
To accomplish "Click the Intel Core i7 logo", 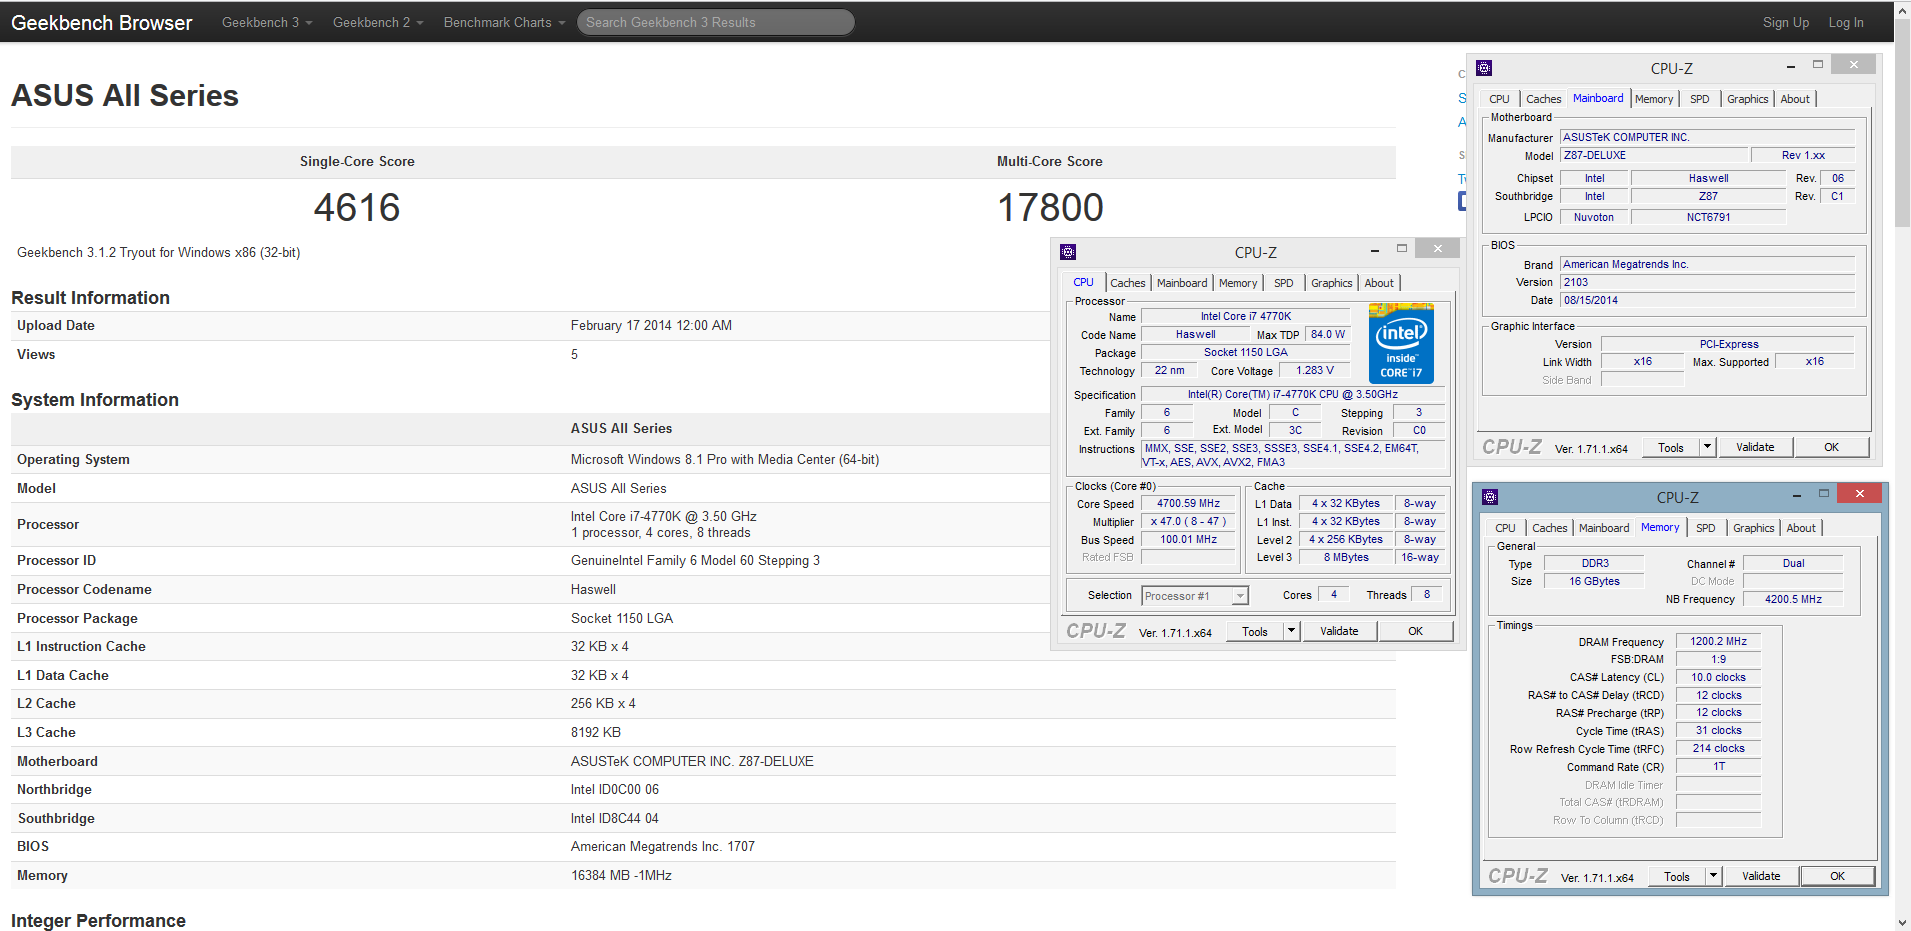I will tap(1401, 343).
